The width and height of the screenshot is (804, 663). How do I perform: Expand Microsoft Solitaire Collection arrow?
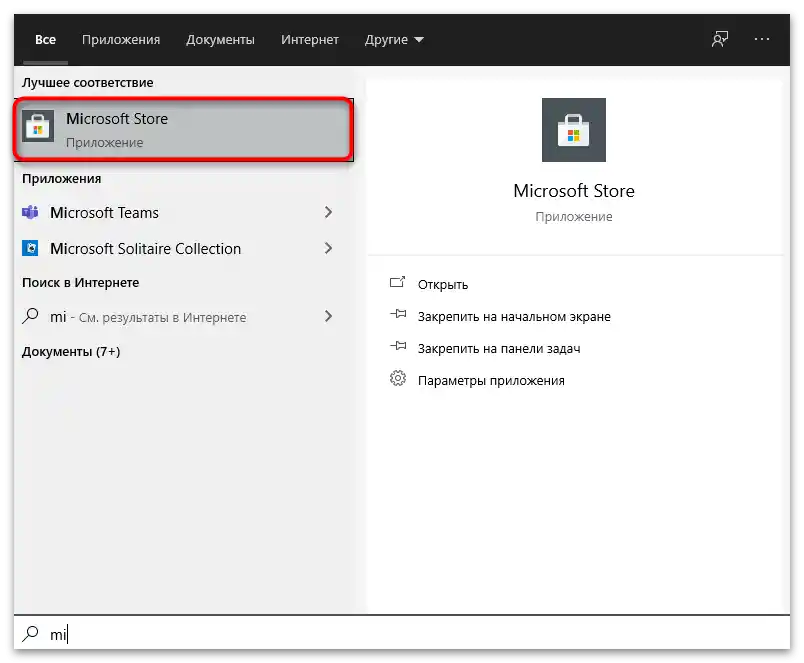[329, 248]
